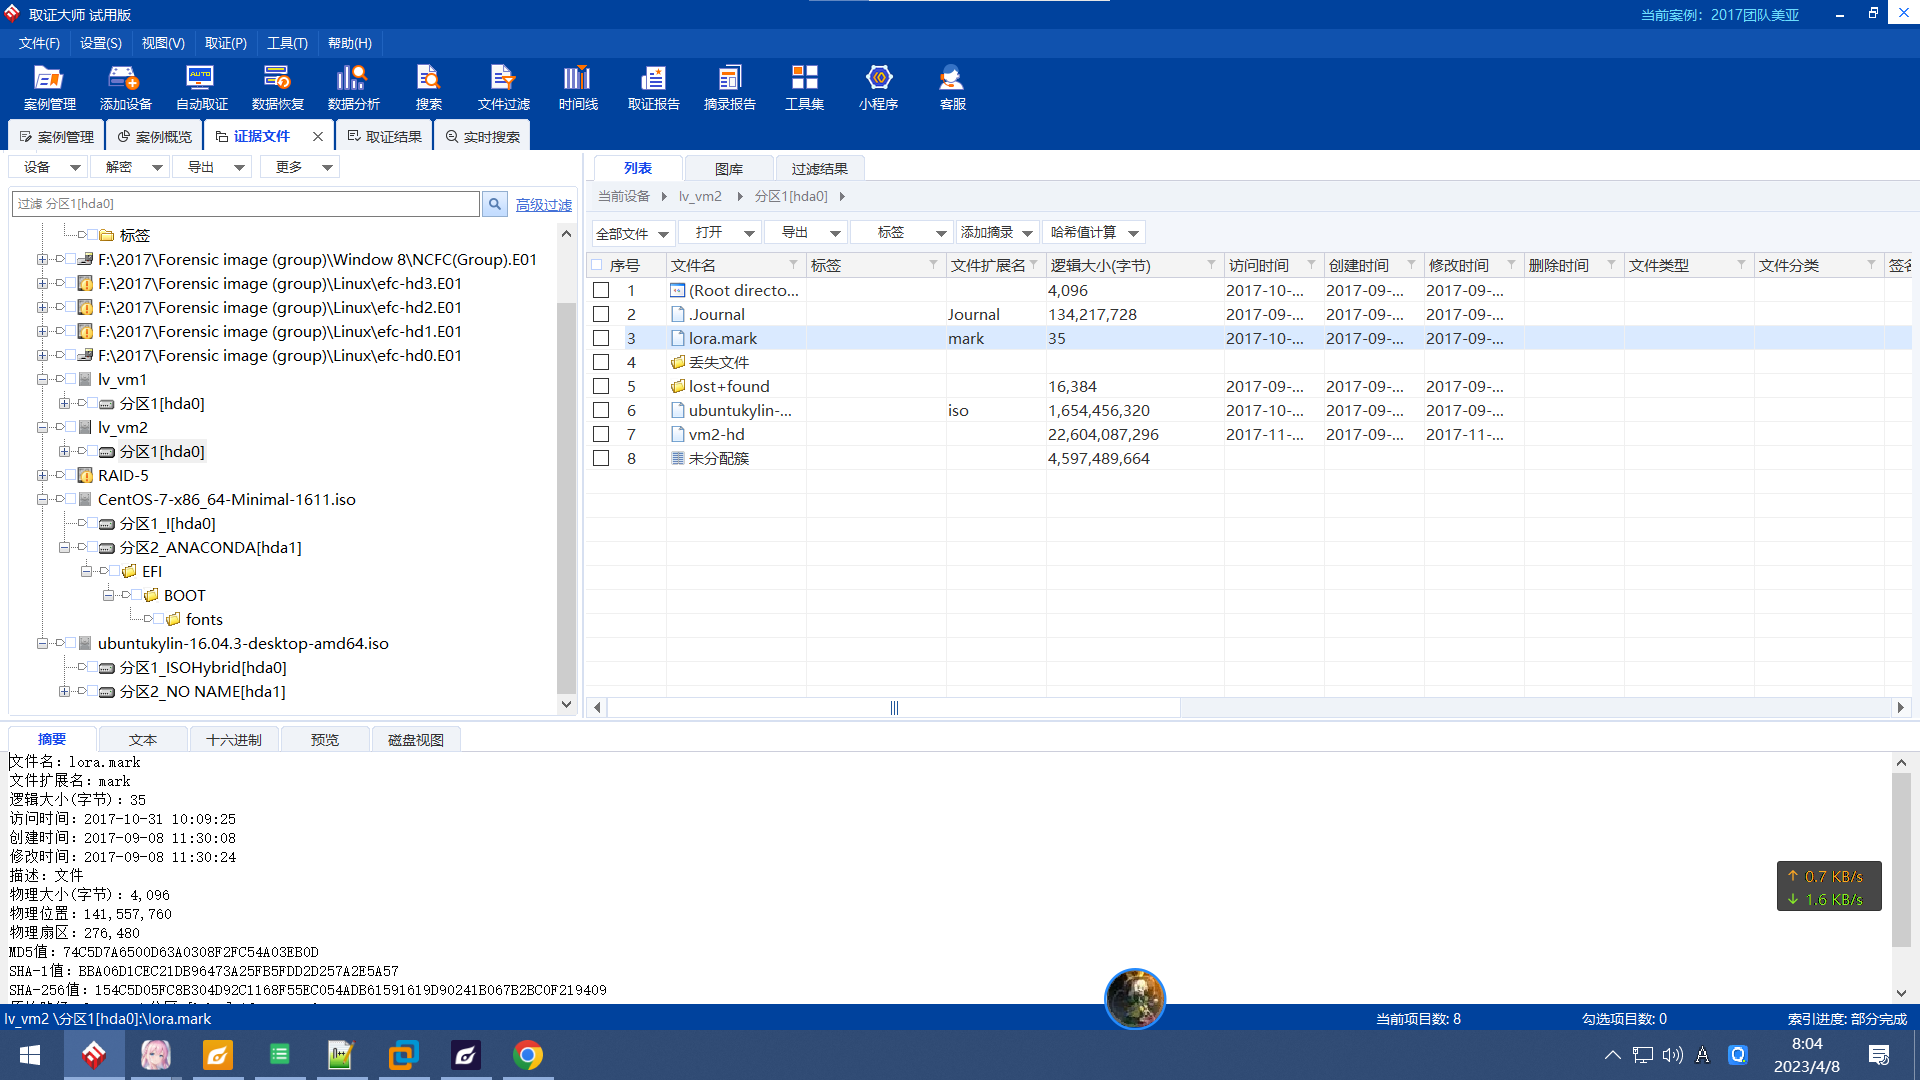Expand the RAID-5 tree node
This screenshot has height=1080, width=1920.
point(42,475)
